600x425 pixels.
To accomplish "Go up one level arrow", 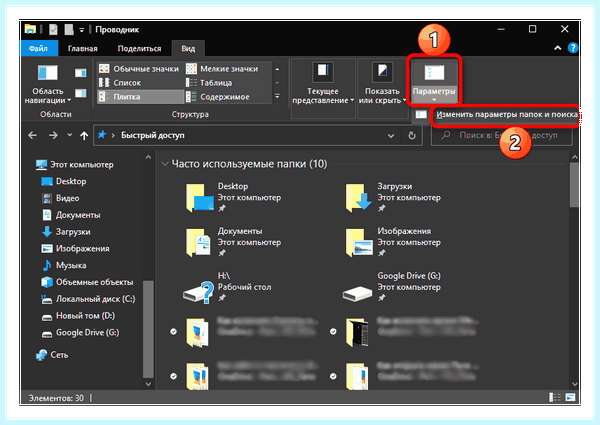I will click(84, 135).
